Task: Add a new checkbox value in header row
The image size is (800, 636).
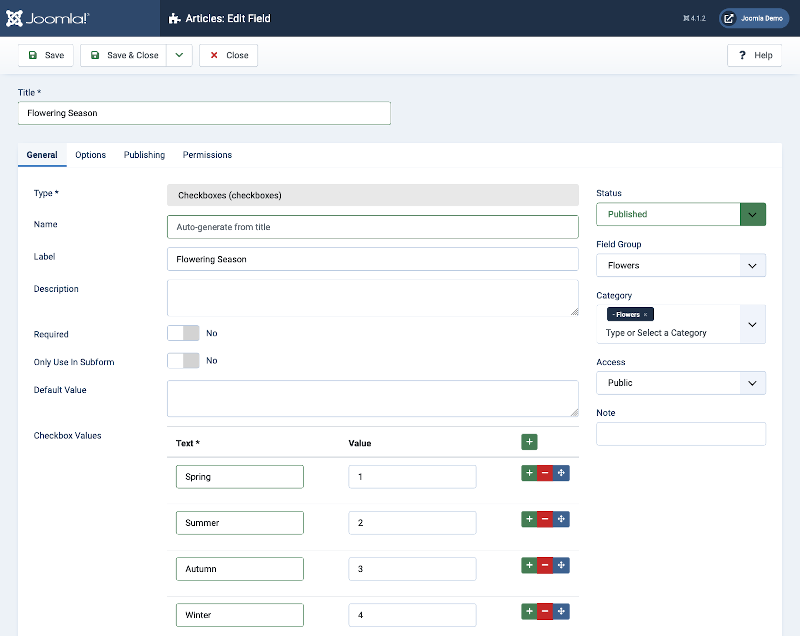Action: [x=529, y=442]
